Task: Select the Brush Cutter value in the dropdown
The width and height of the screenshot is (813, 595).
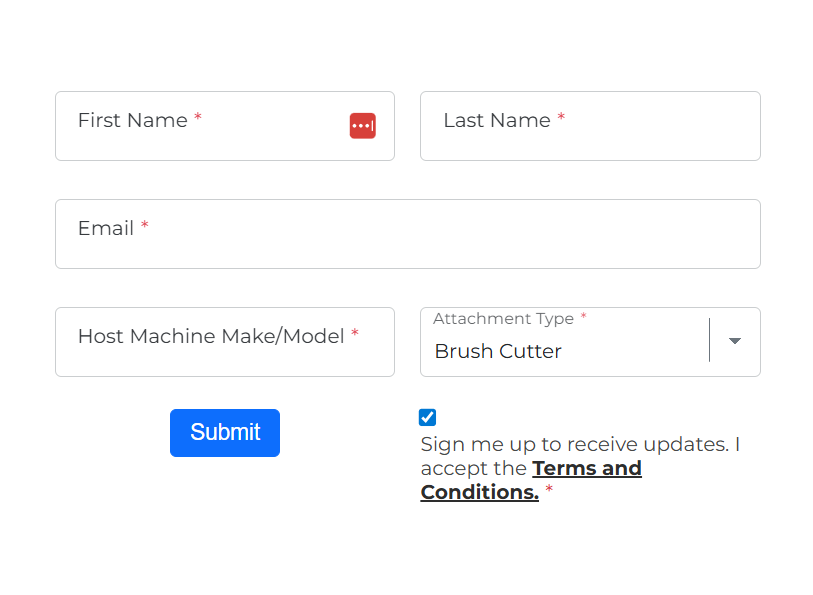Action: click(x=498, y=351)
